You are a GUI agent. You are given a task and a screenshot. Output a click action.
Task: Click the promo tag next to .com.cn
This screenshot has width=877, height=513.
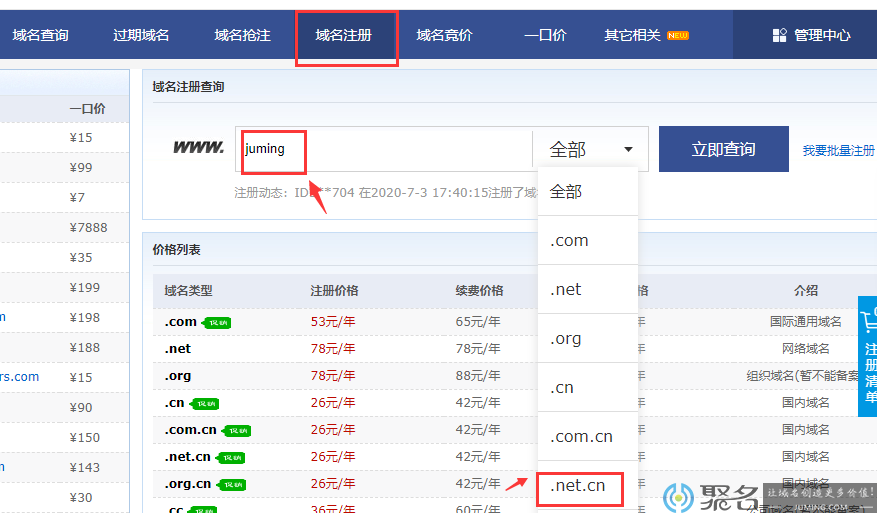[x=237, y=431]
